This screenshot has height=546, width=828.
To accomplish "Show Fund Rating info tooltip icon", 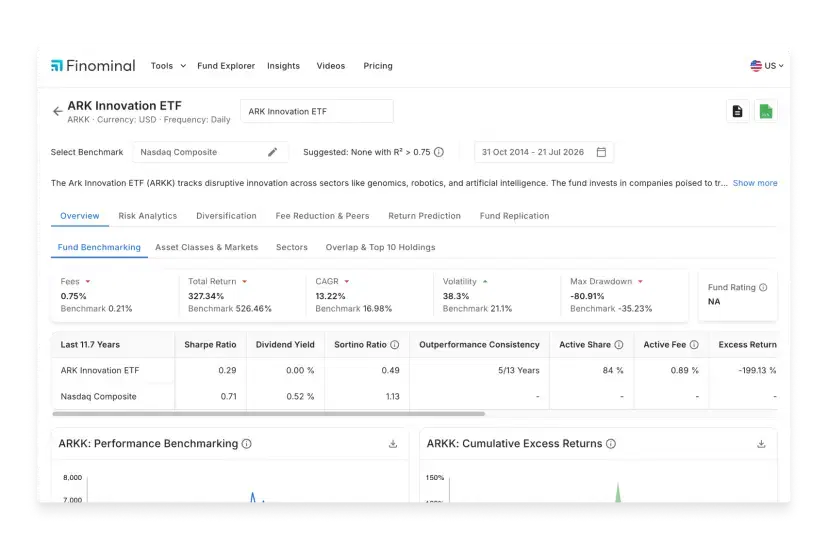I will [x=763, y=287].
